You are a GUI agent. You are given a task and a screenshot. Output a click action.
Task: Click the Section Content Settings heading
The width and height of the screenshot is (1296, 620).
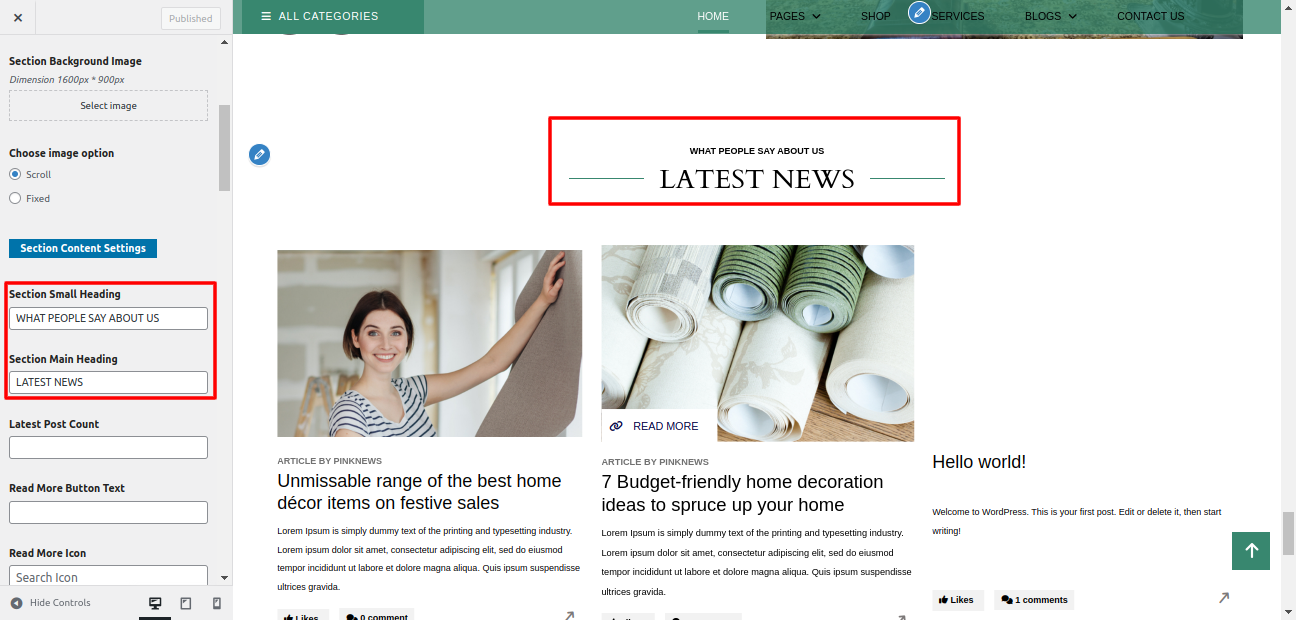click(83, 248)
